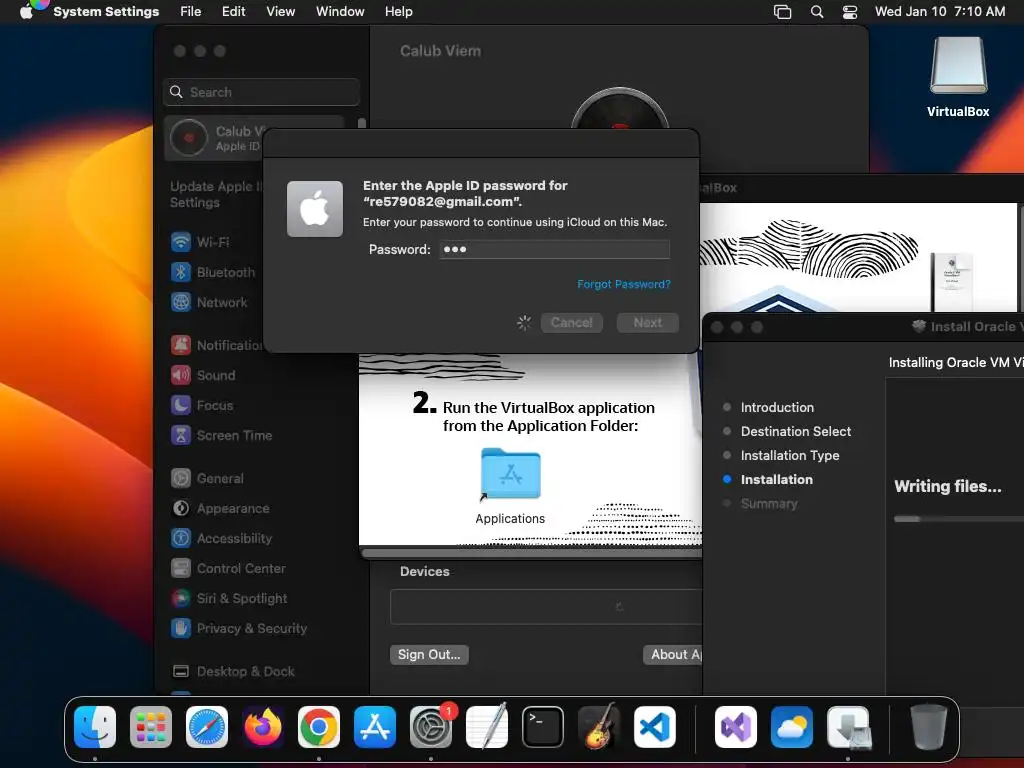Click the settings sidebar scrollbar
Viewport: 1024px width, 768px height.
362,123
